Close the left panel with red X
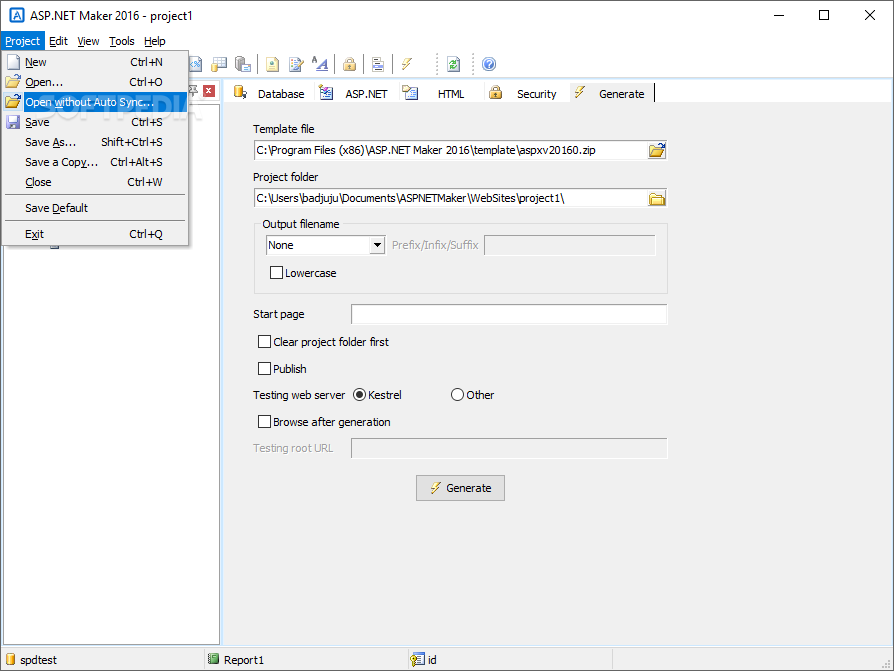This screenshot has width=894, height=671. 209,91
